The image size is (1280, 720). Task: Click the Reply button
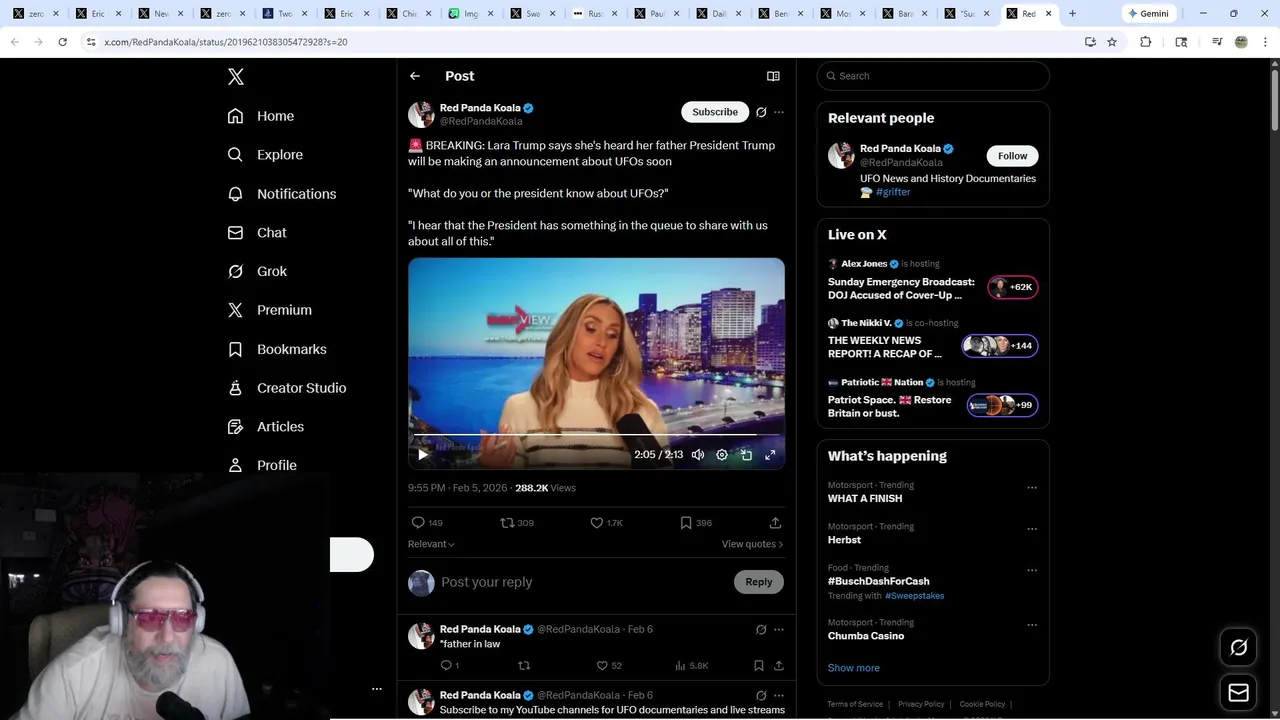759,582
